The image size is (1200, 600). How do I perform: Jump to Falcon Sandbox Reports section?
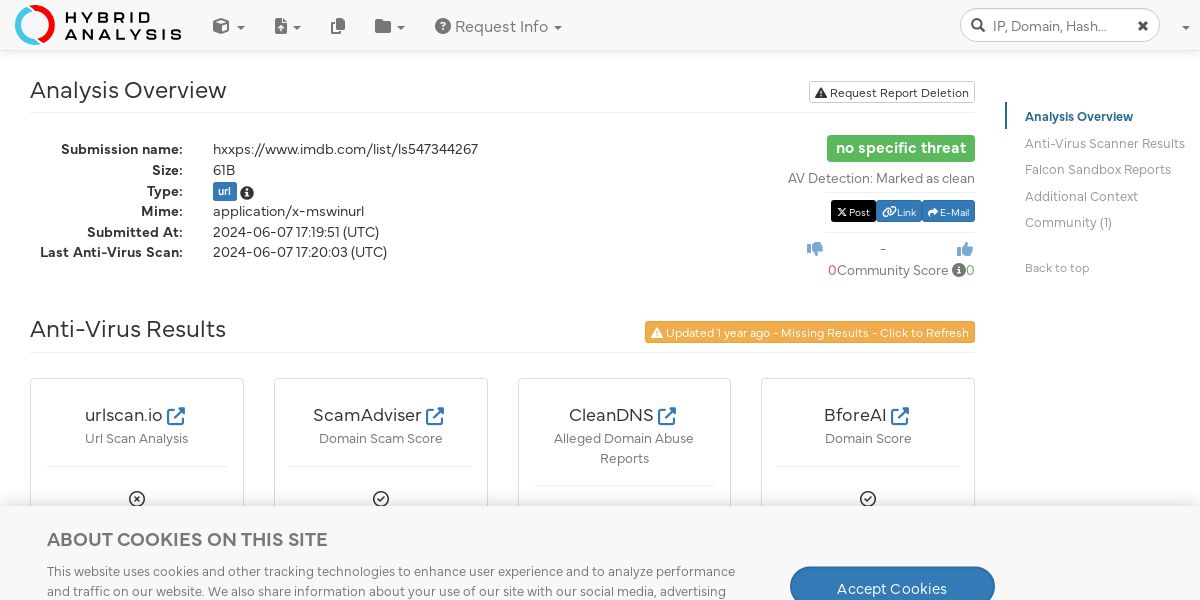[x=1098, y=170]
